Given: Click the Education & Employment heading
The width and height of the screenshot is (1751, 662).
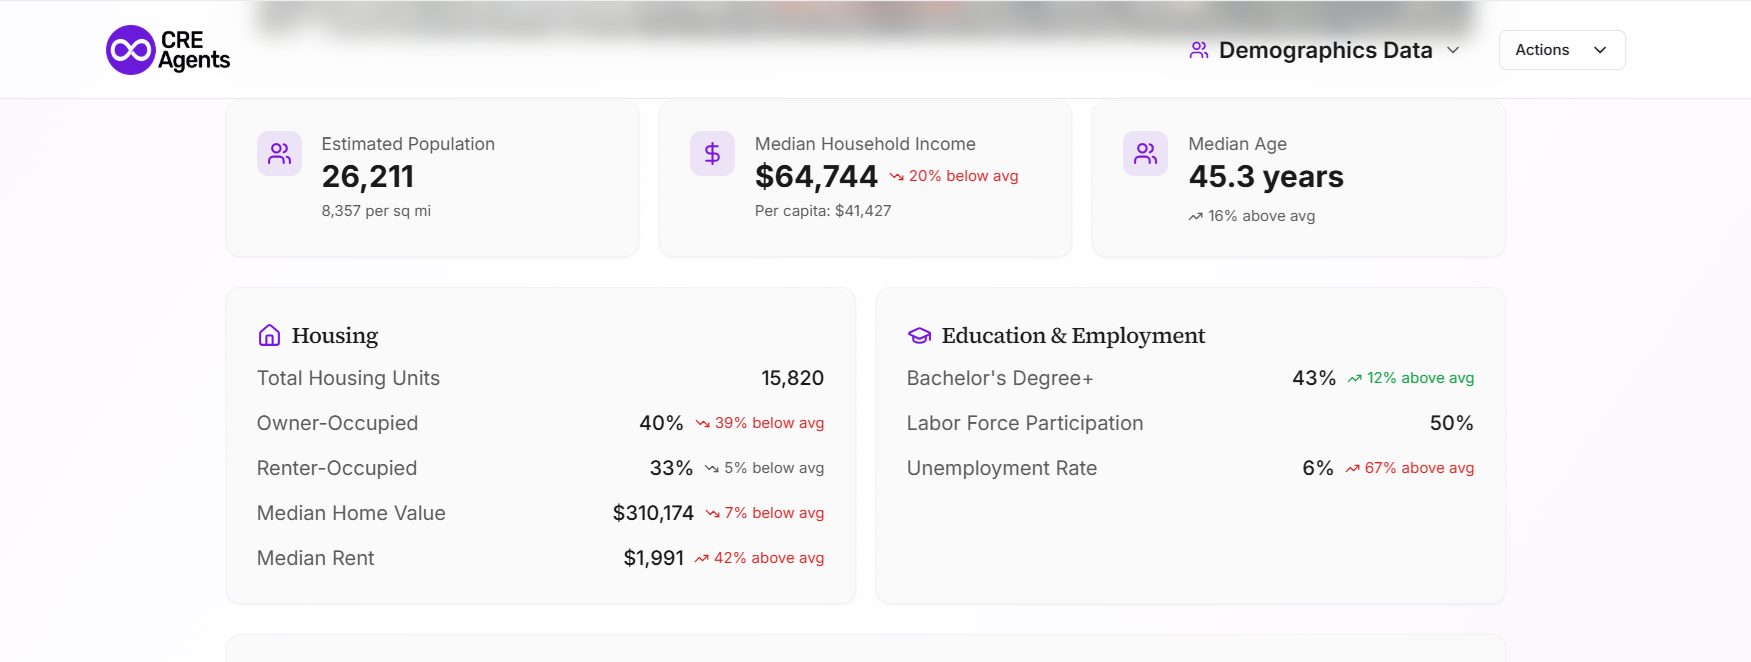Looking at the screenshot, I should coord(1073,336).
